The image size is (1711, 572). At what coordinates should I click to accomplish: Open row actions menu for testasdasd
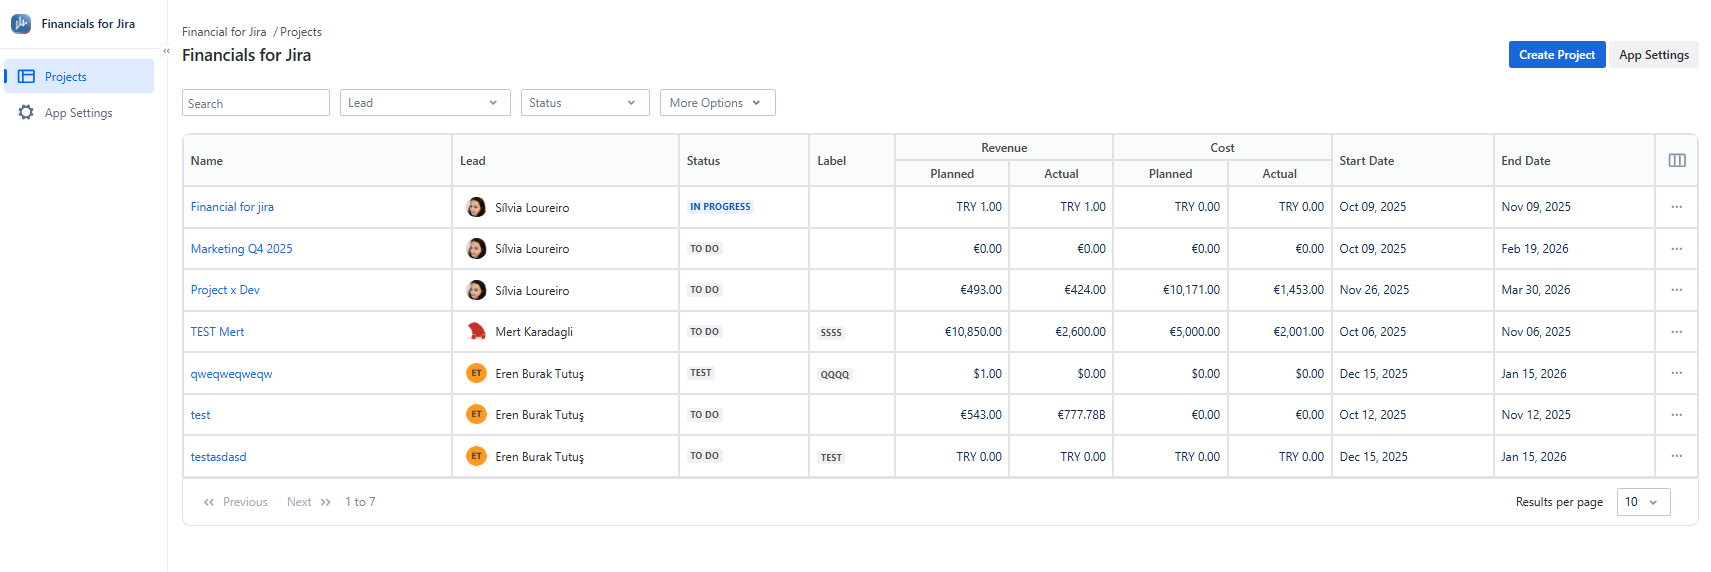[x=1677, y=456]
